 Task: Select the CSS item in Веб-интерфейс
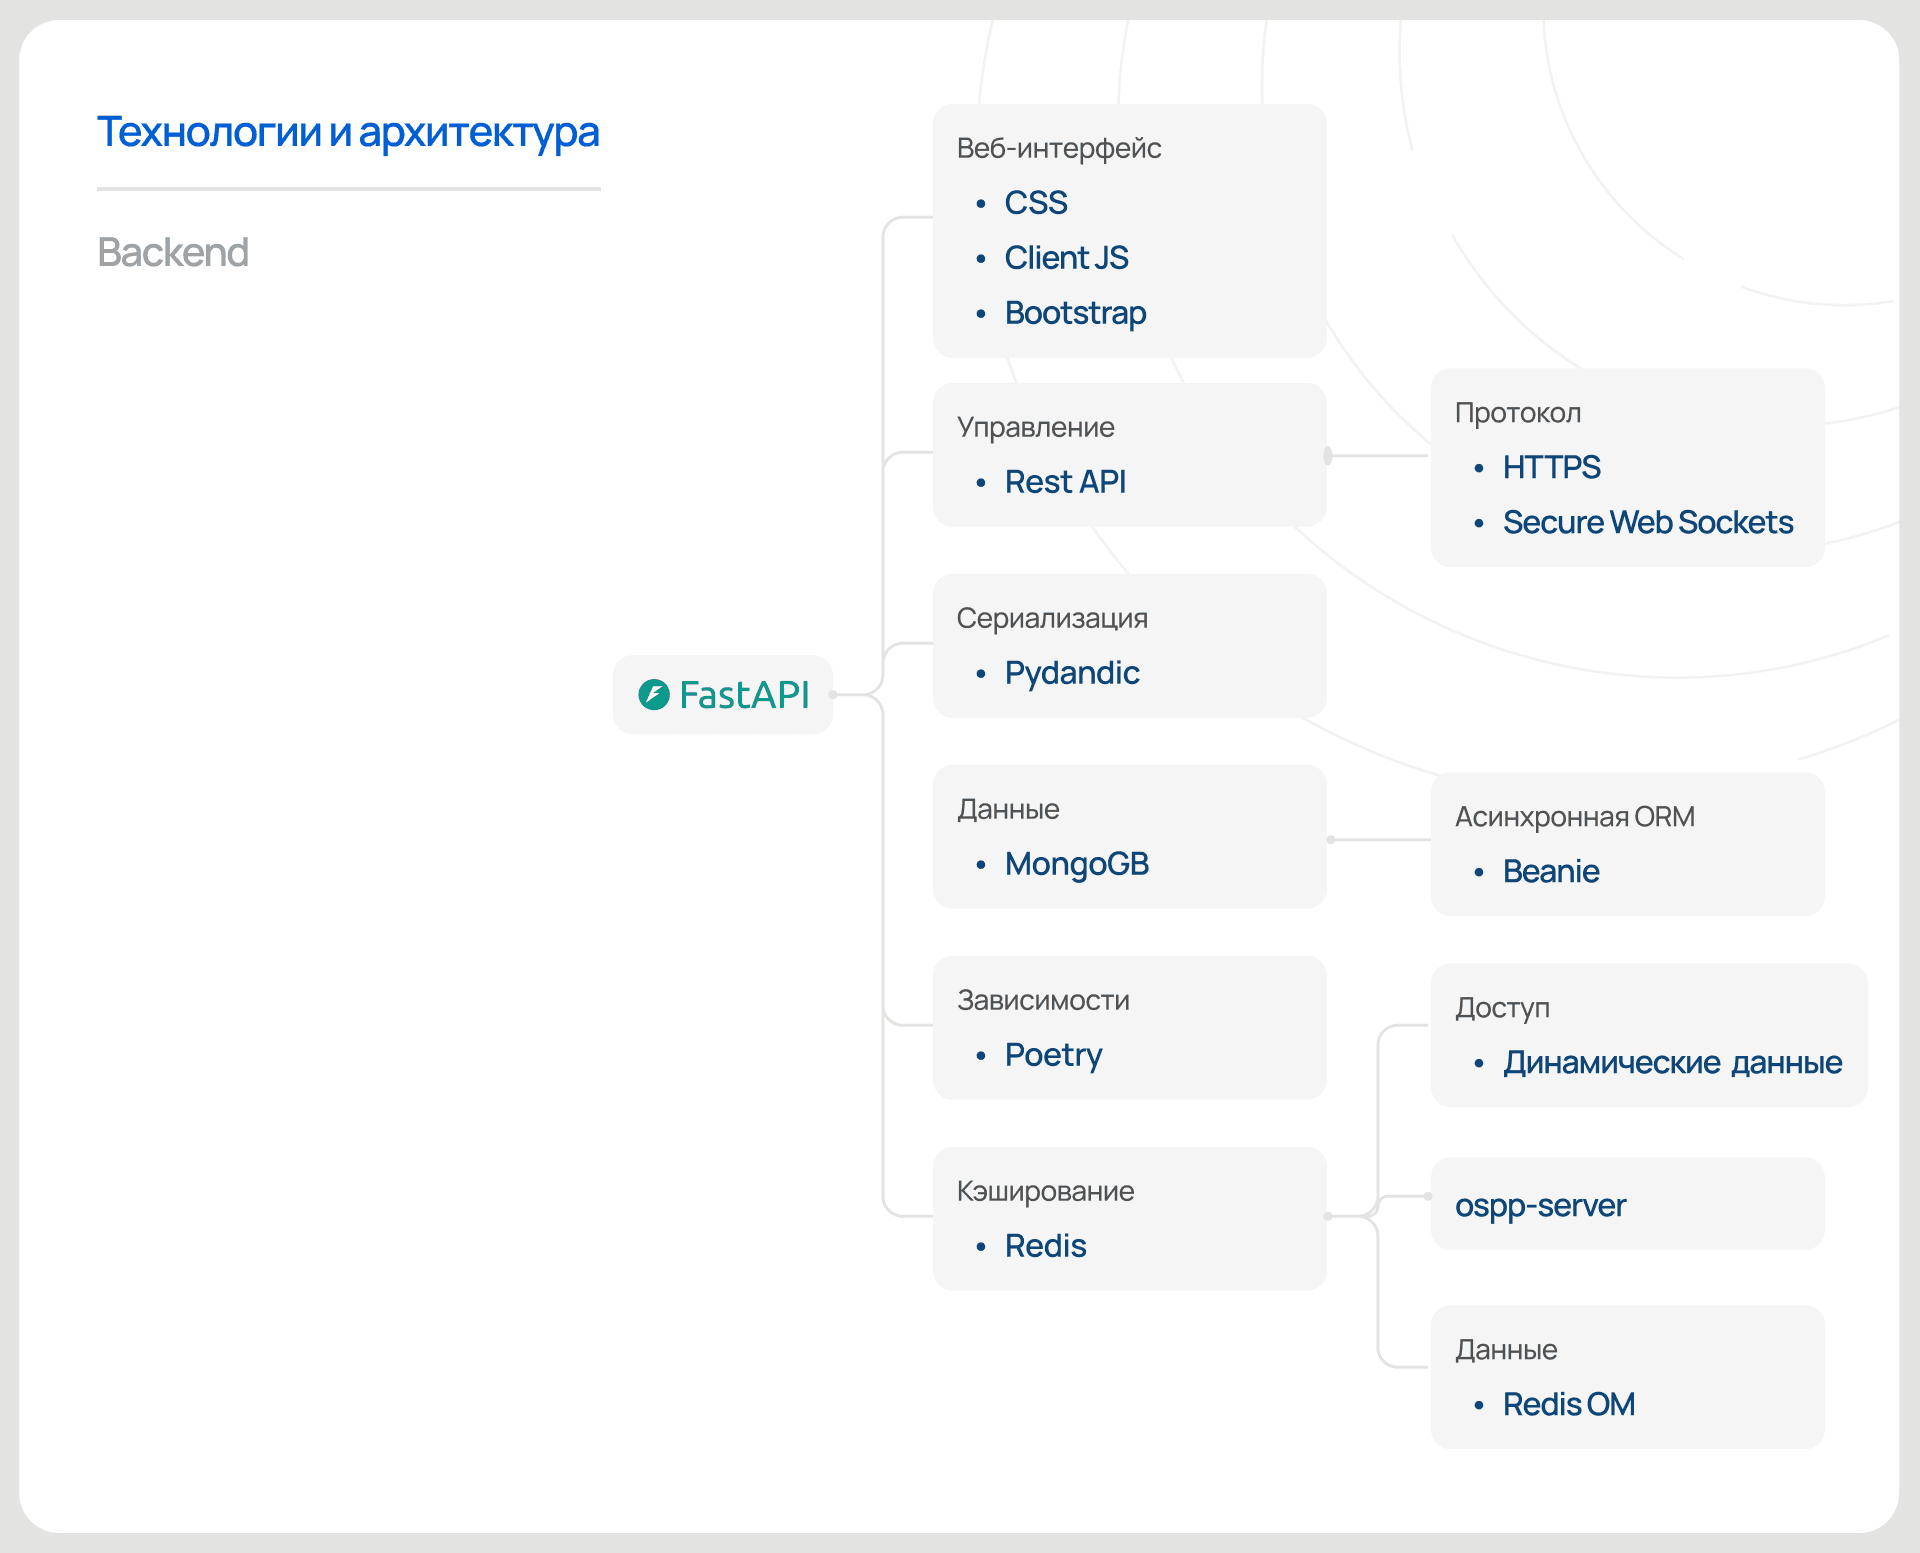point(1036,203)
